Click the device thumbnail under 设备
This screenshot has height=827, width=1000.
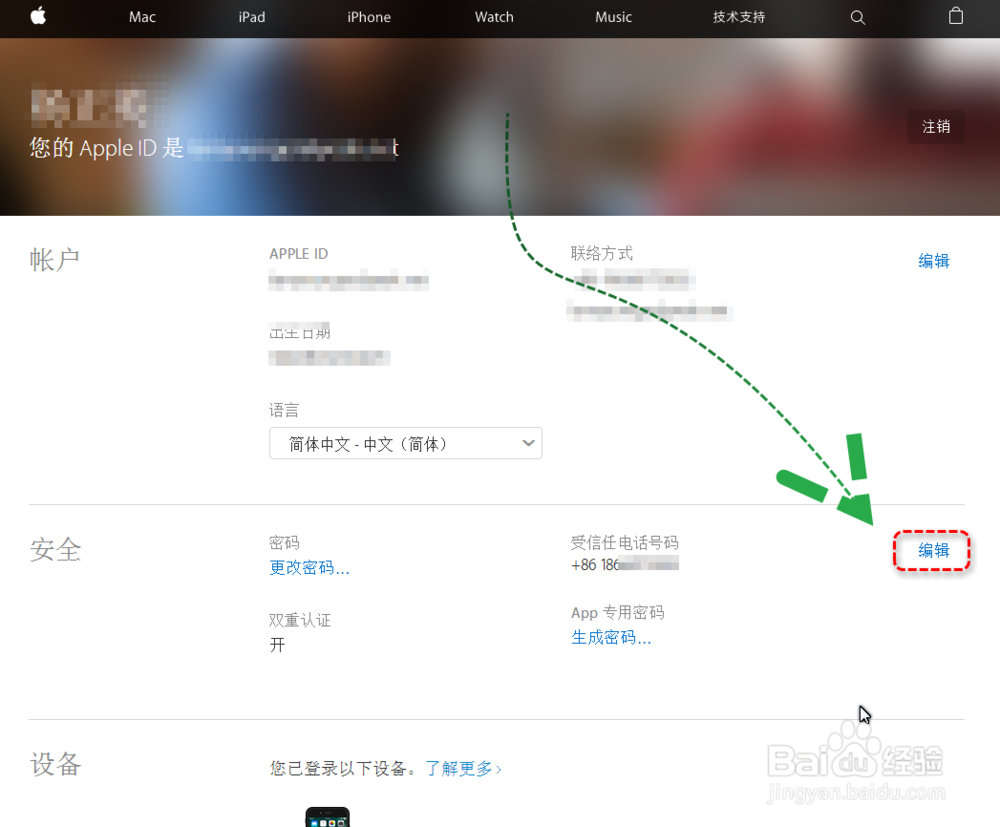click(x=327, y=817)
